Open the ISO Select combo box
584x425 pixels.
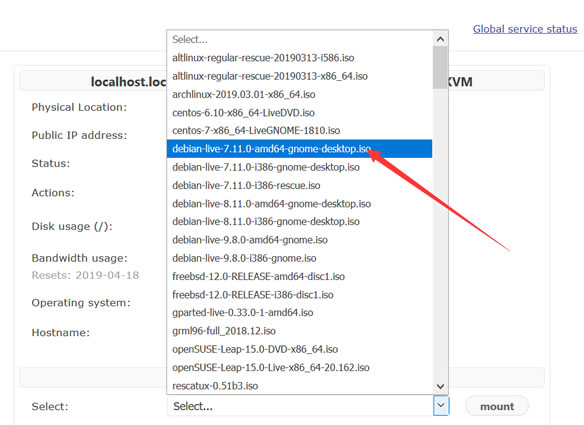pyautogui.click(x=308, y=406)
